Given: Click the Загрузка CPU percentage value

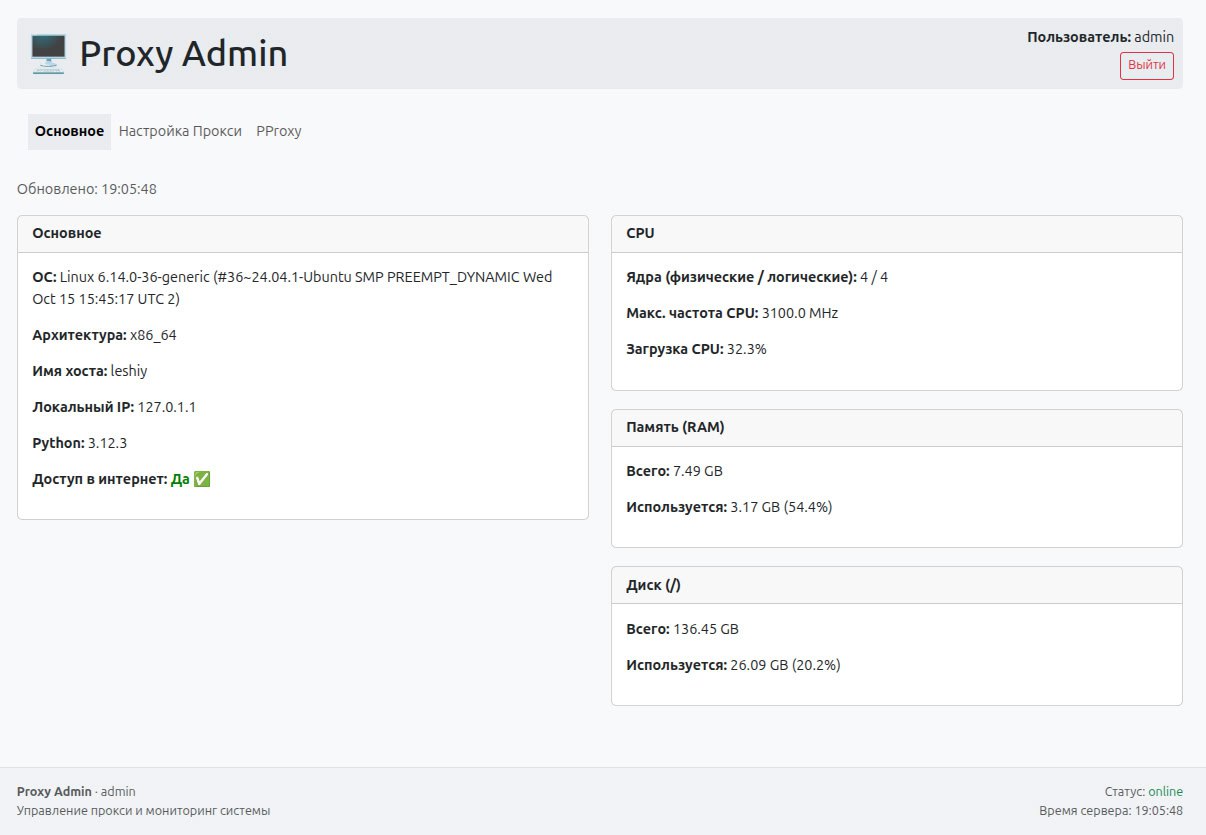Looking at the screenshot, I should pyautogui.click(x=747, y=349).
